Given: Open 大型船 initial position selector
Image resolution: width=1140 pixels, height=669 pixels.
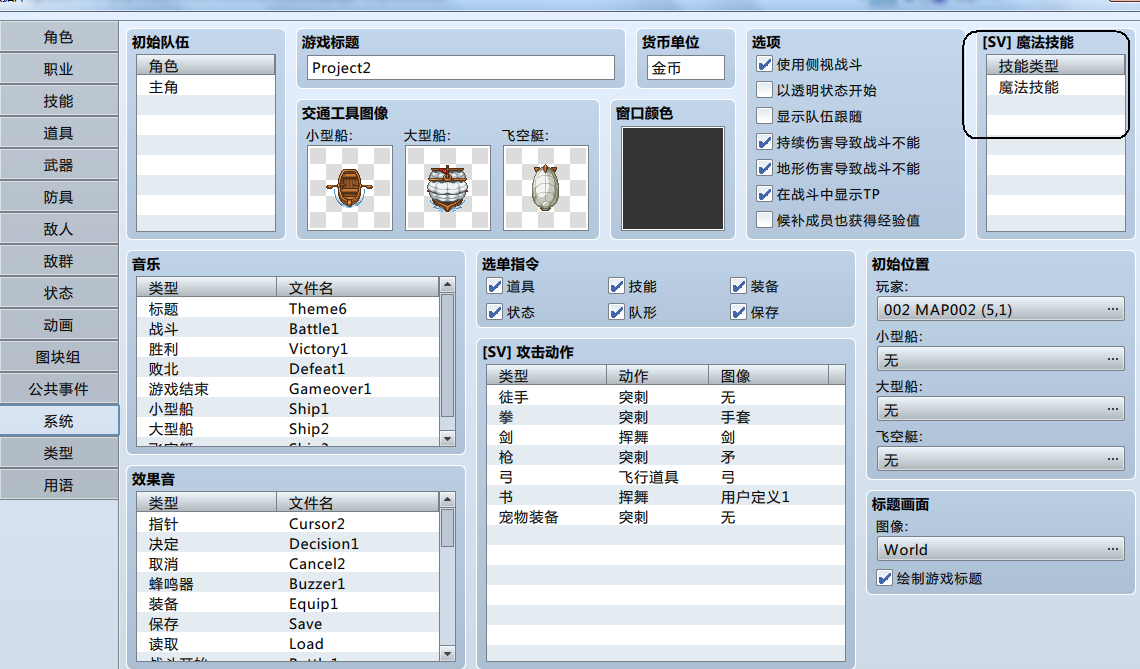Looking at the screenshot, I should coord(1000,409).
